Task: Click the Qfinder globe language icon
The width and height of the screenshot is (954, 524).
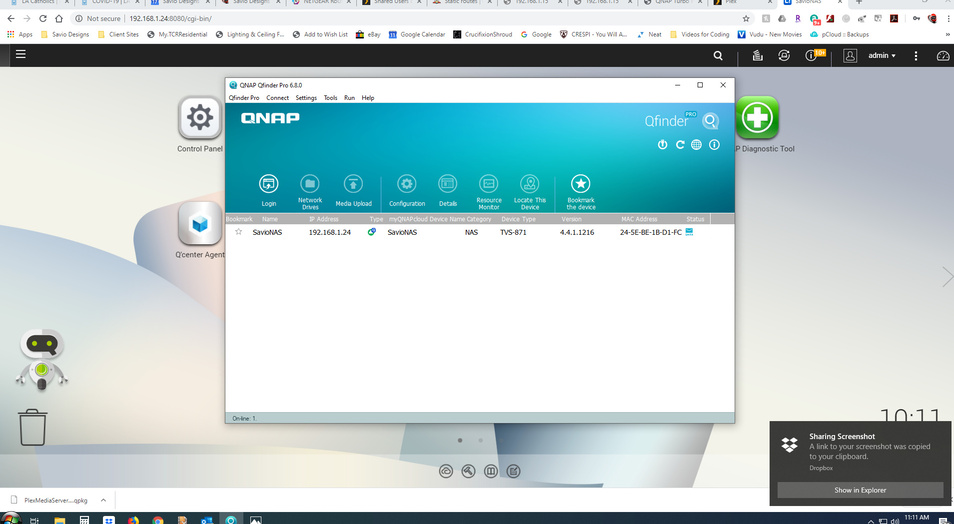Action: pos(697,144)
